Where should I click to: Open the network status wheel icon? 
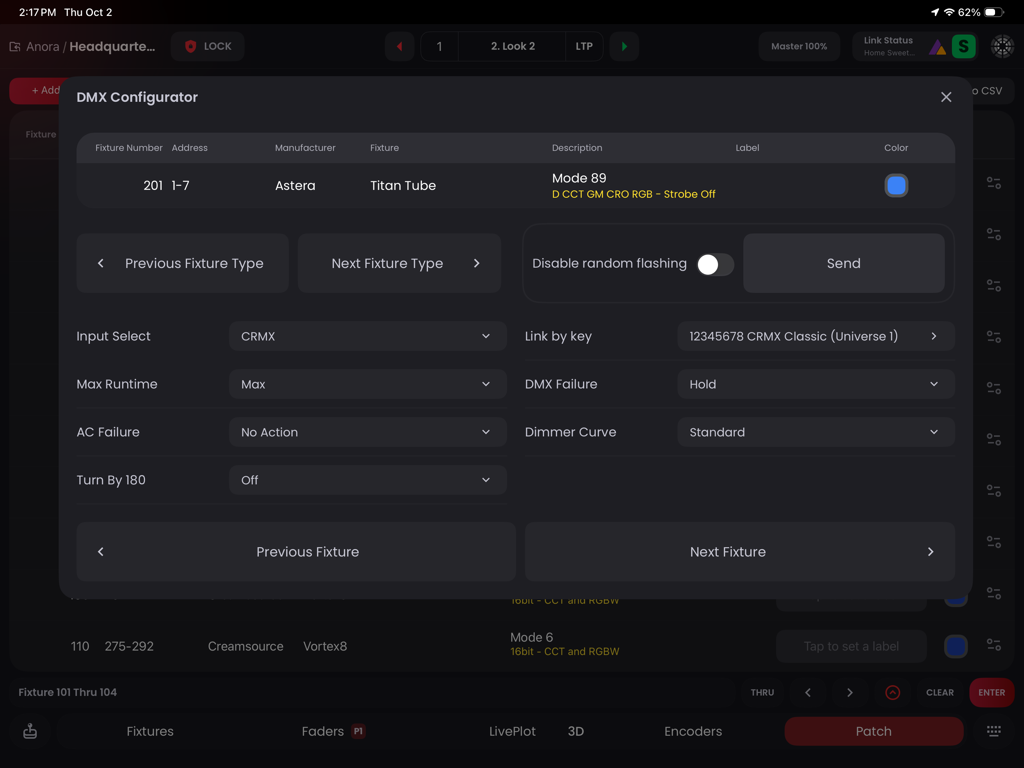click(1001, 46)
